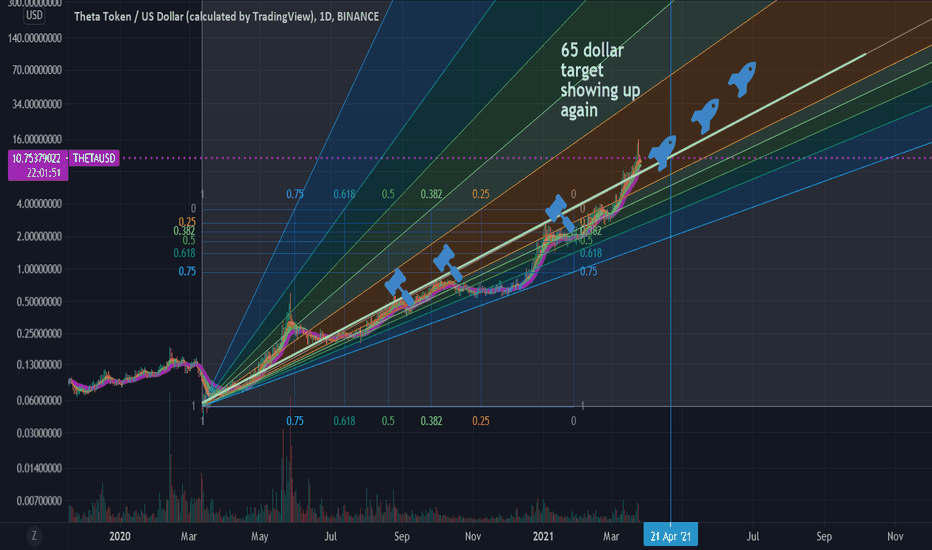Select the vertical blue line above 21 Apr '21

[670, 262]
